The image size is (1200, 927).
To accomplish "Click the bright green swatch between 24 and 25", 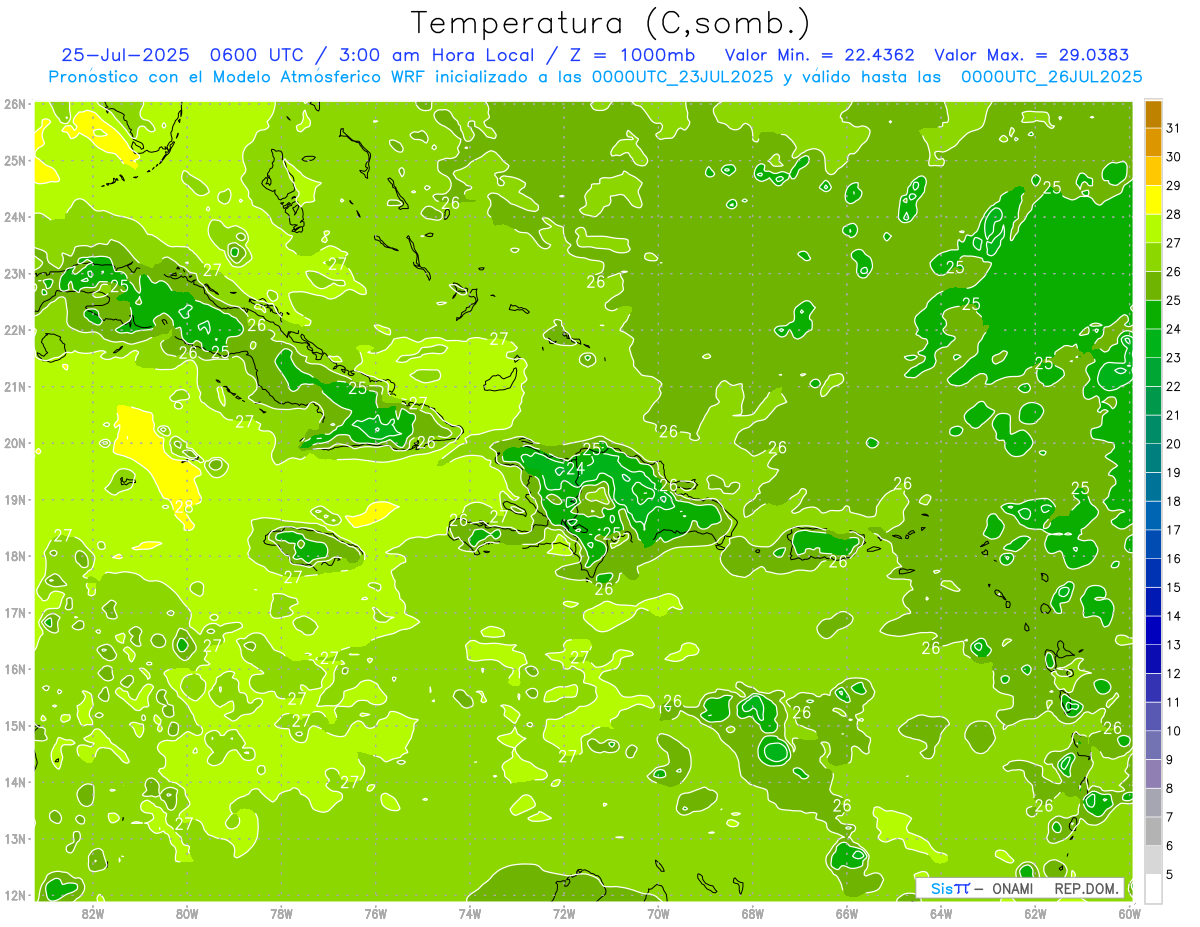I will click(x=1153, y=315).
